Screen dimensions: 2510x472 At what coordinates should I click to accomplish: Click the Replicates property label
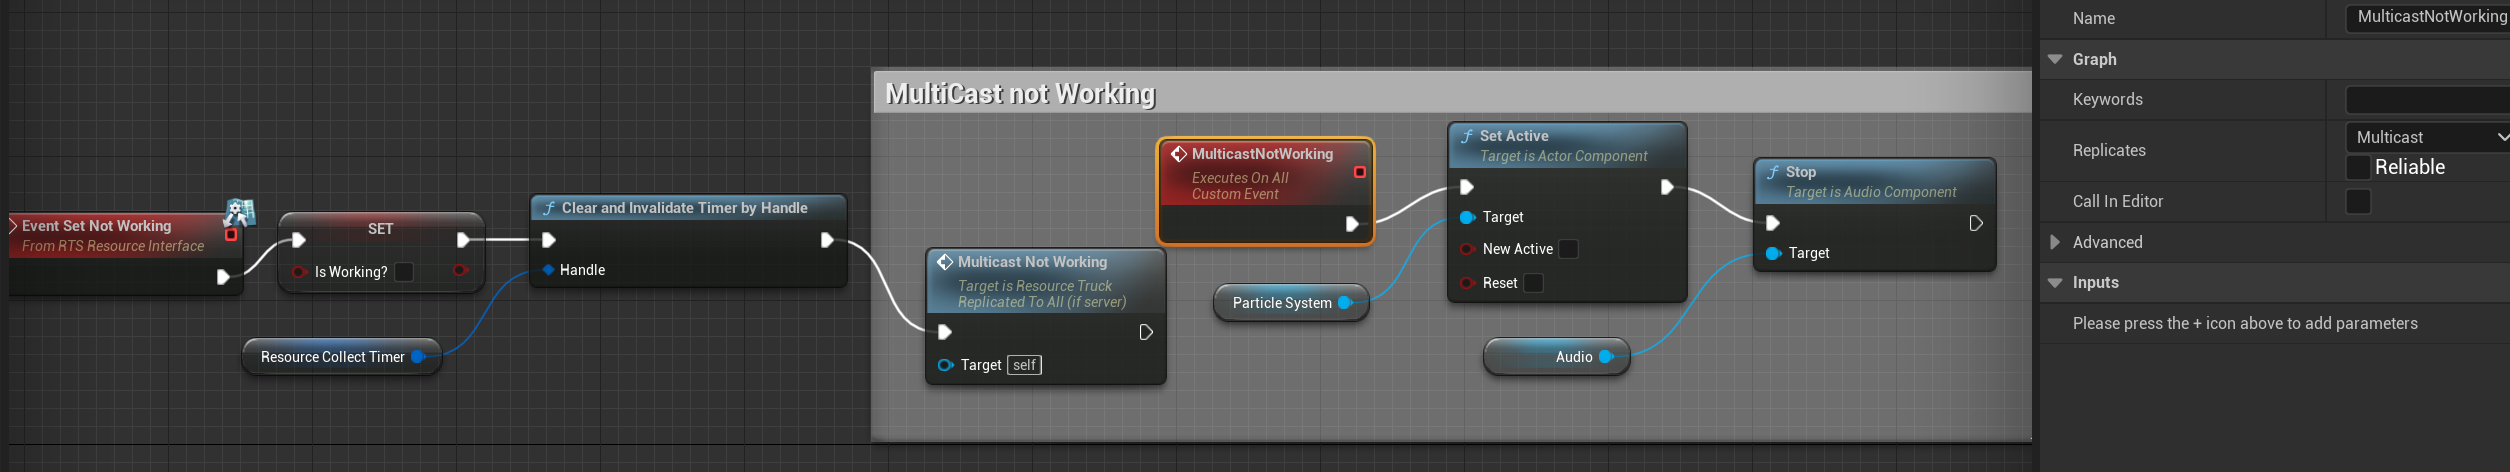coord(2109,150)
